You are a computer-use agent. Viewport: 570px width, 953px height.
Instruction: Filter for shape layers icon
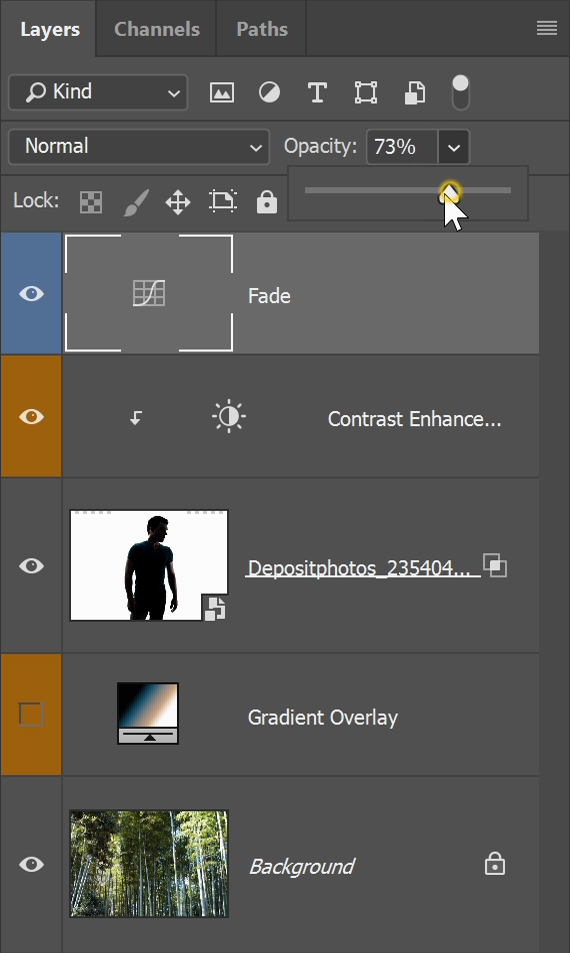coord(366,92)
